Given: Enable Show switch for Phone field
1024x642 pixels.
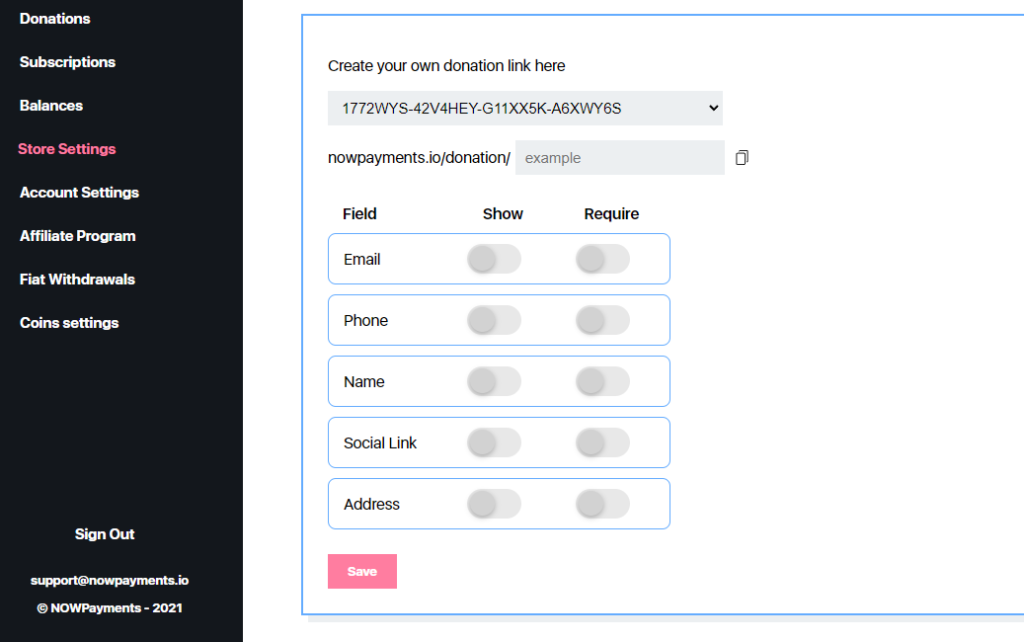Looking at the screenshot, I should click(494, 320).
